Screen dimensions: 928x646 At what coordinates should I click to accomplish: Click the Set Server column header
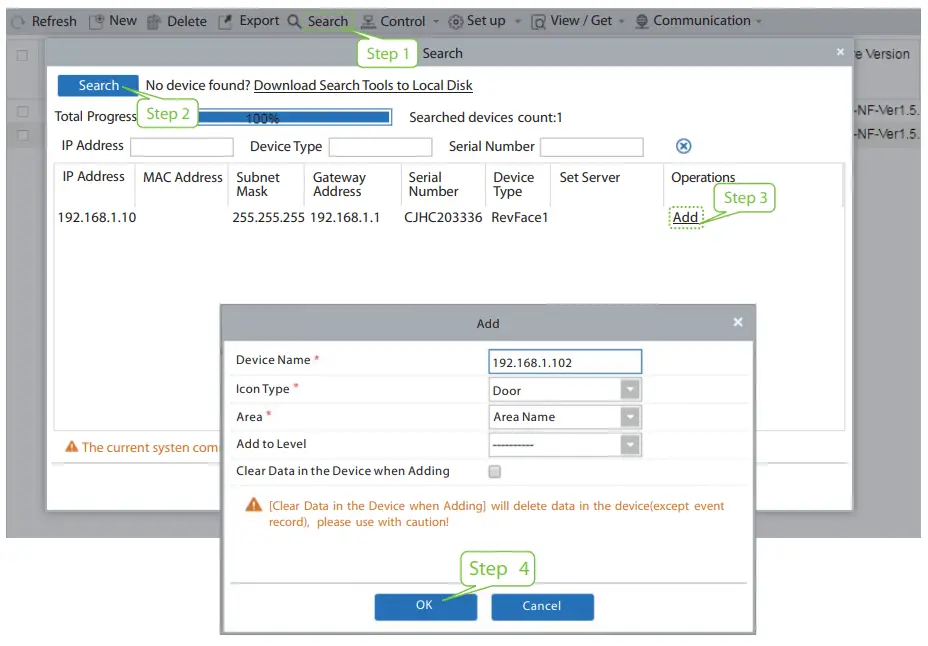click(x=589, y=177)
